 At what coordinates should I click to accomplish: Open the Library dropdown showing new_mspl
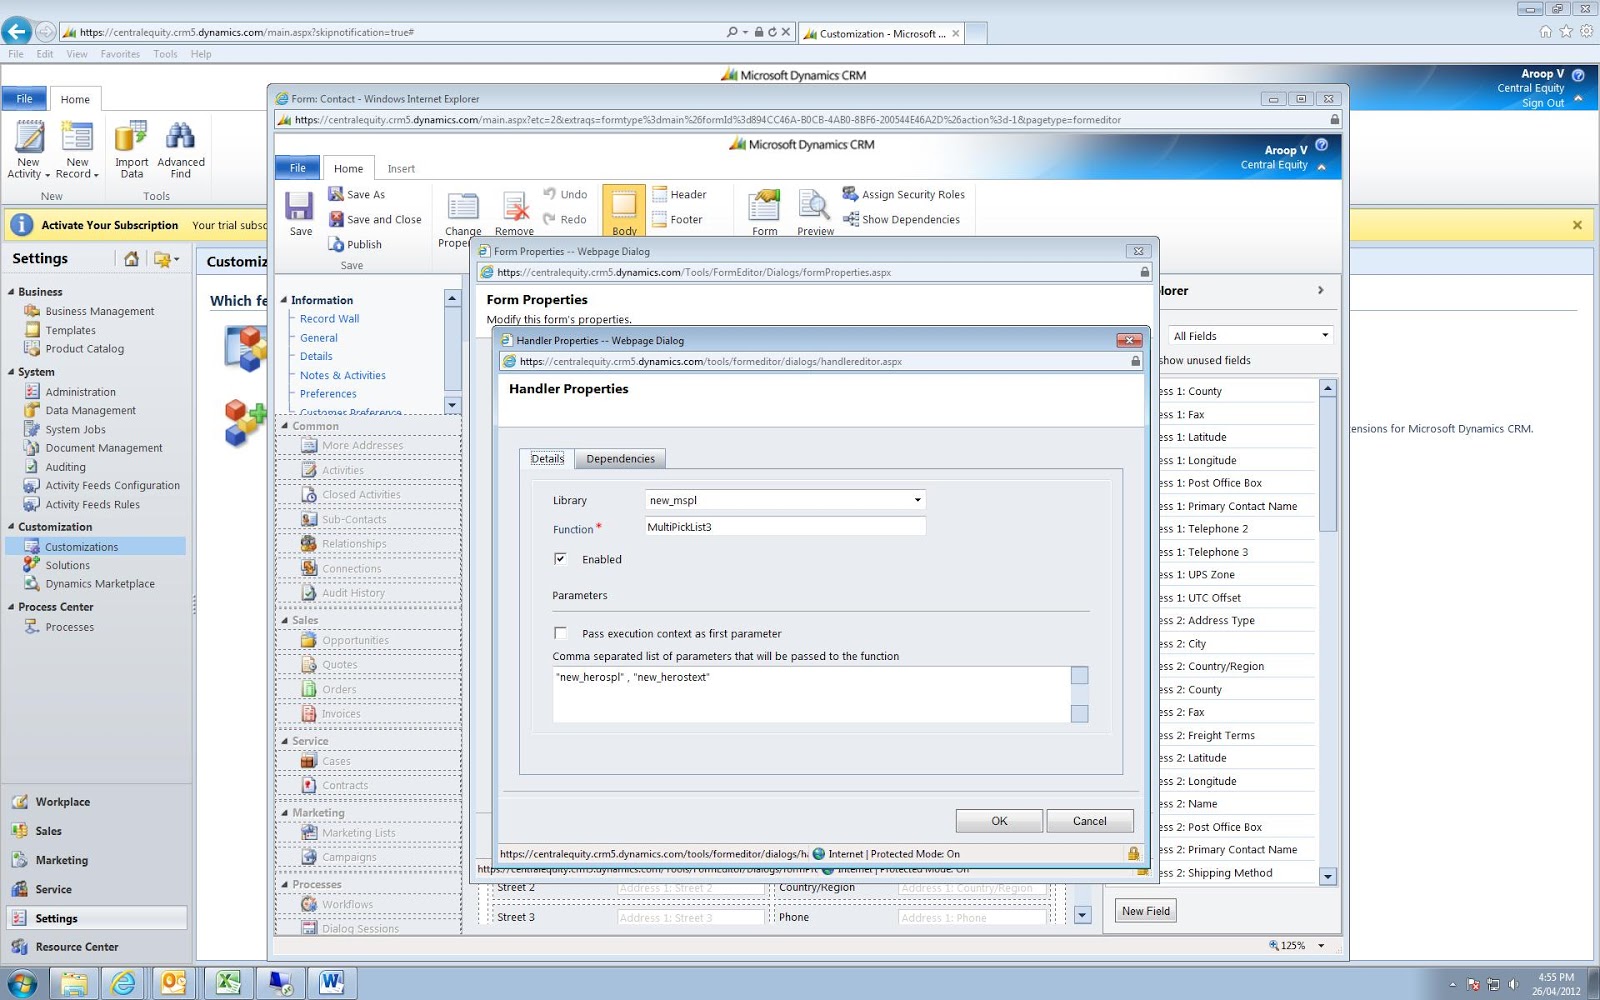[x=916, y=500]
